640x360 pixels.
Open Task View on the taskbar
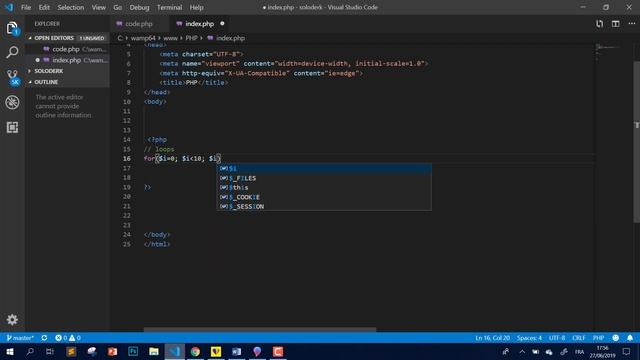tap(50, 351)
